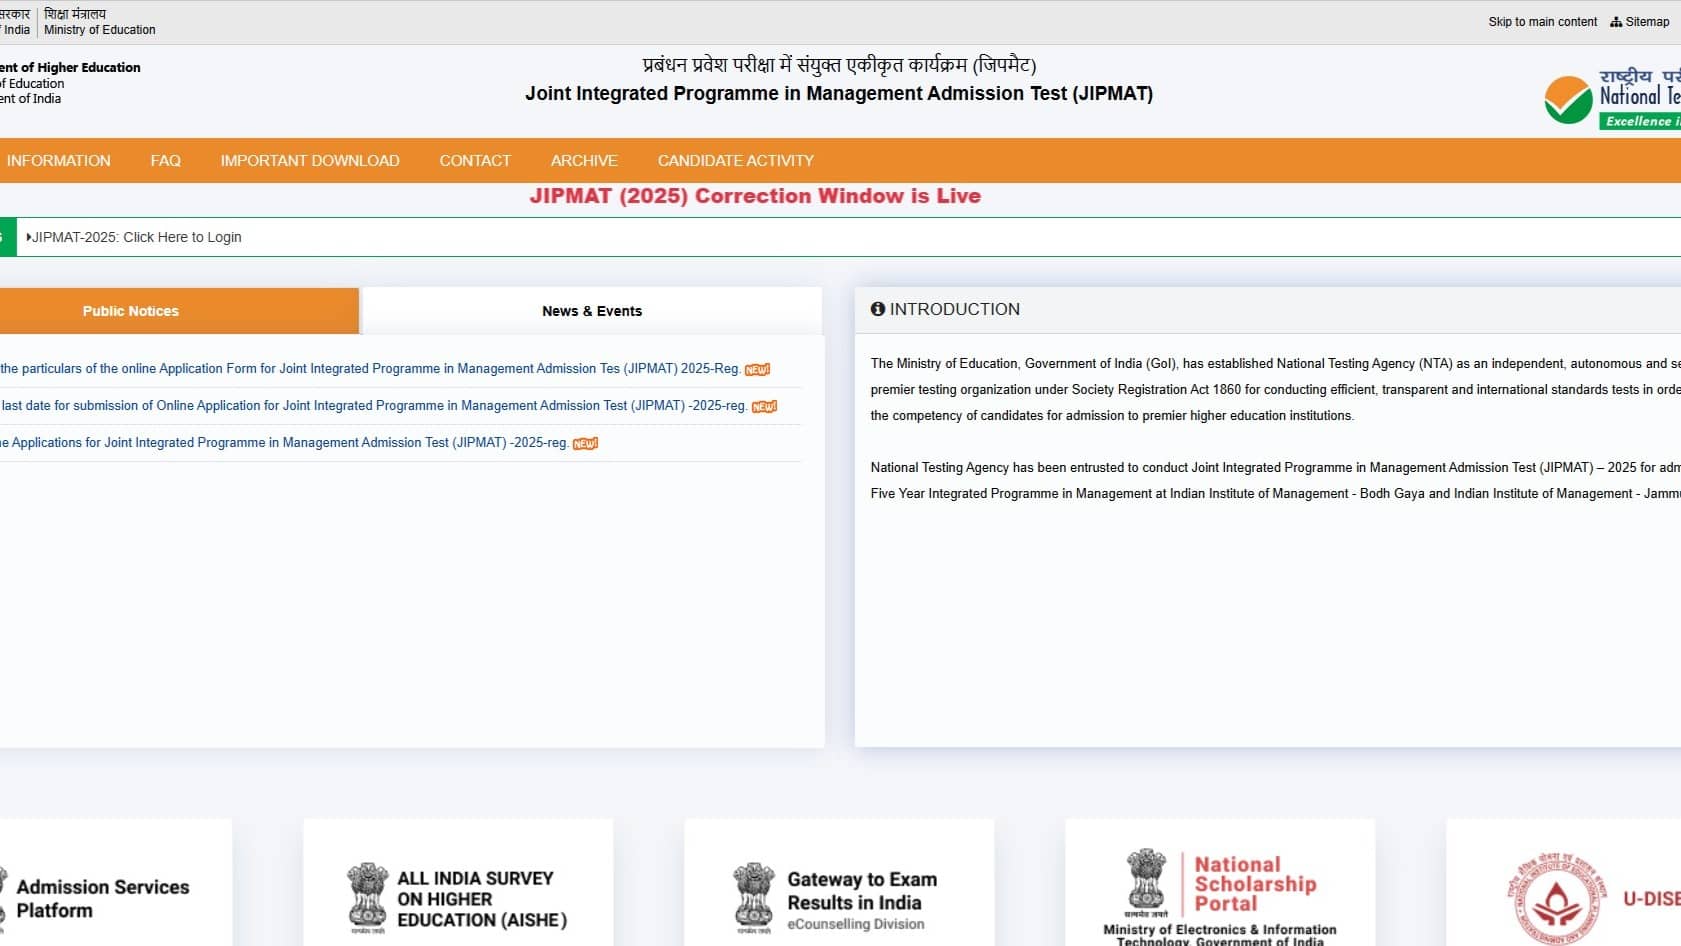Open the last date for submission notice
1681x946 pixels.
(374, 406)
